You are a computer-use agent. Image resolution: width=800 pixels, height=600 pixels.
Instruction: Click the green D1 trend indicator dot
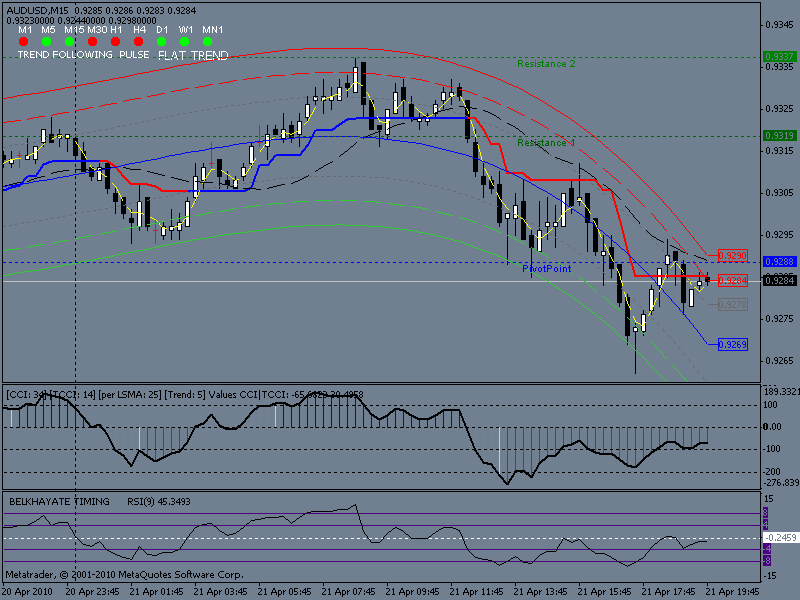161,42
